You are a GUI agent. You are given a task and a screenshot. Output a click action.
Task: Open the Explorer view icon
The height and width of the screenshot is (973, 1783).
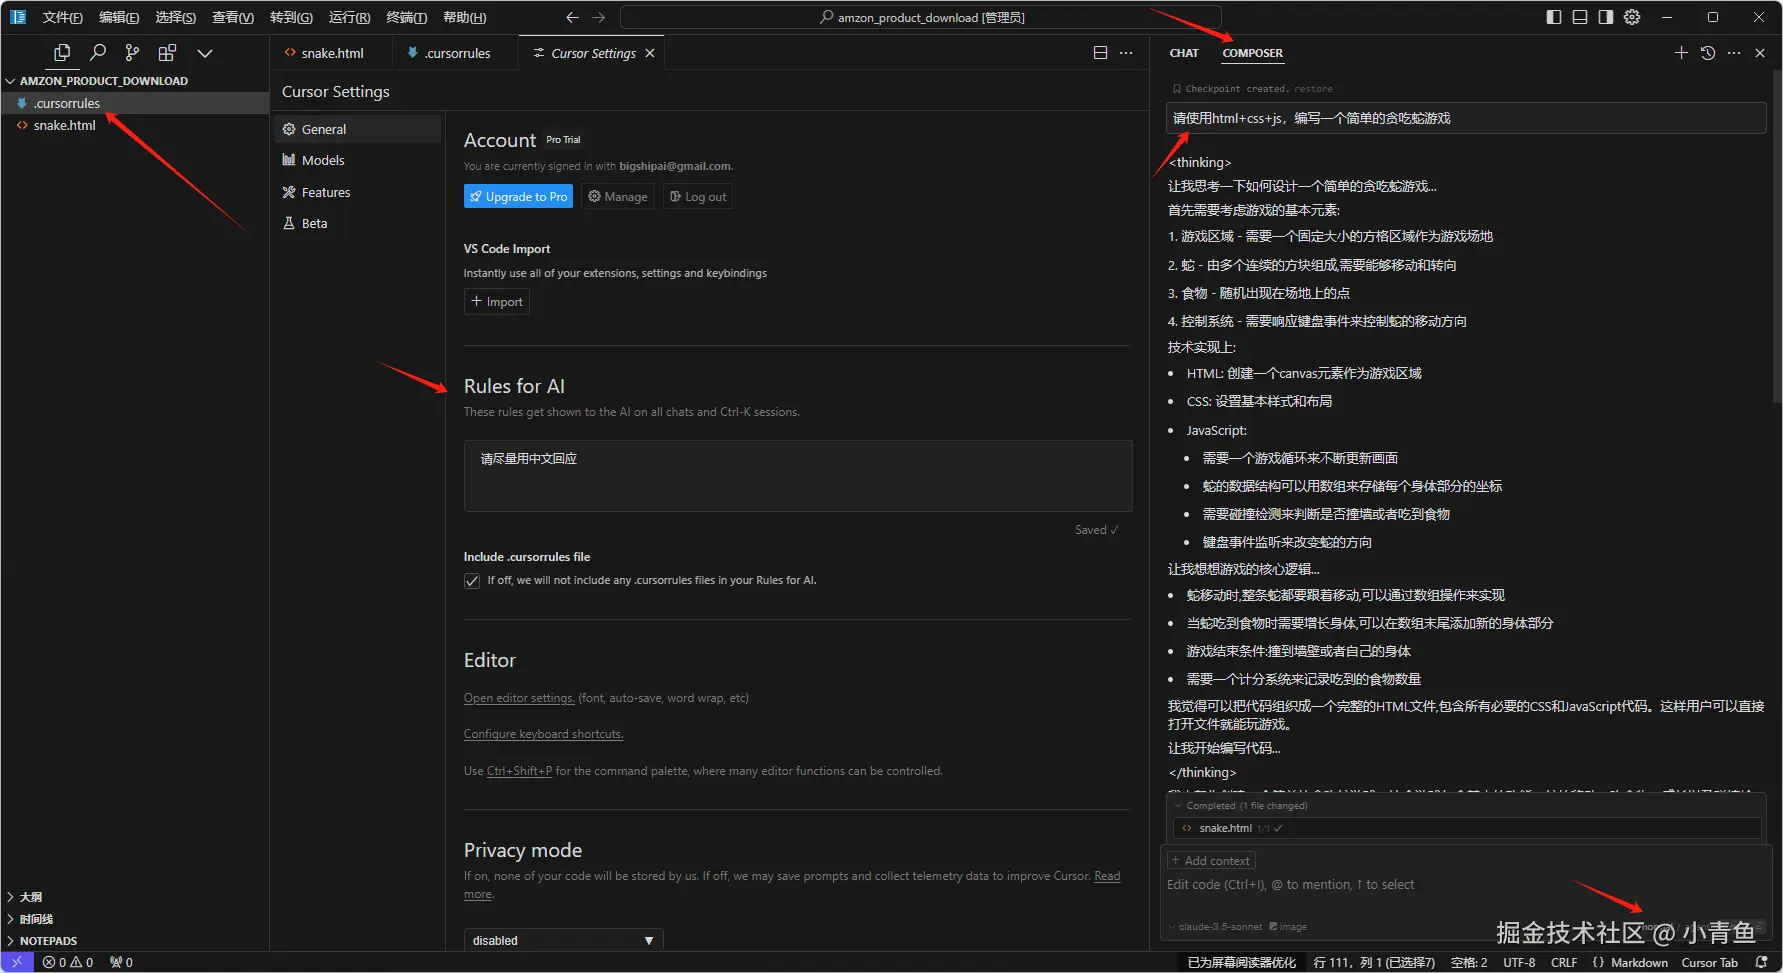pos(62,53)
